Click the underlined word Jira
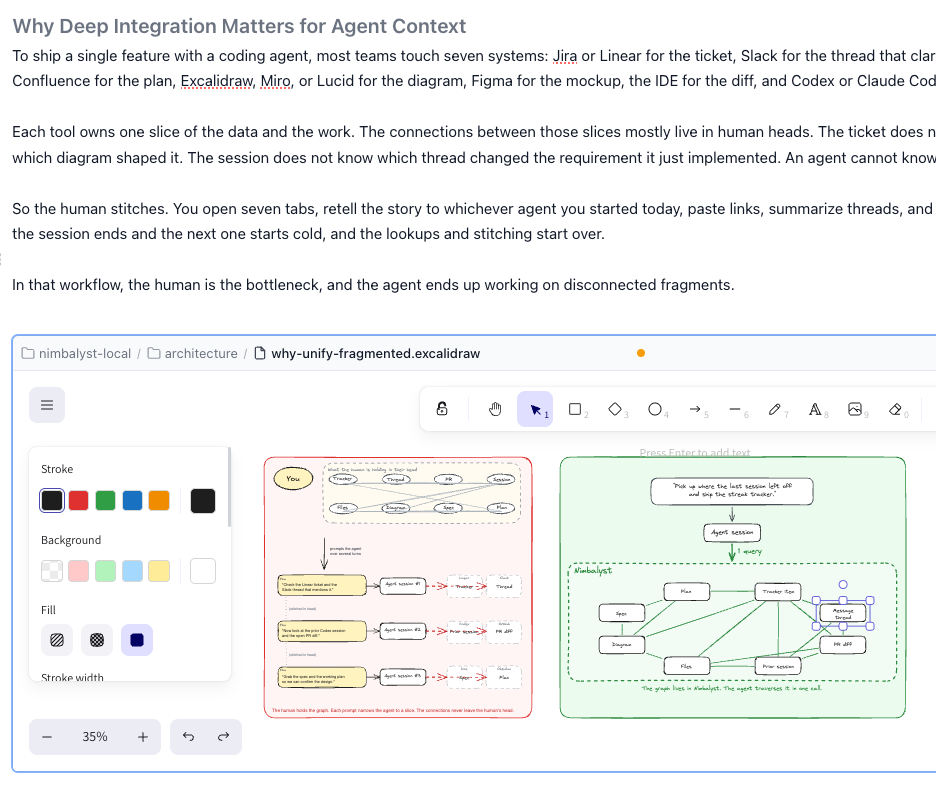The image size is (936, 793). [x=565, y=56]
